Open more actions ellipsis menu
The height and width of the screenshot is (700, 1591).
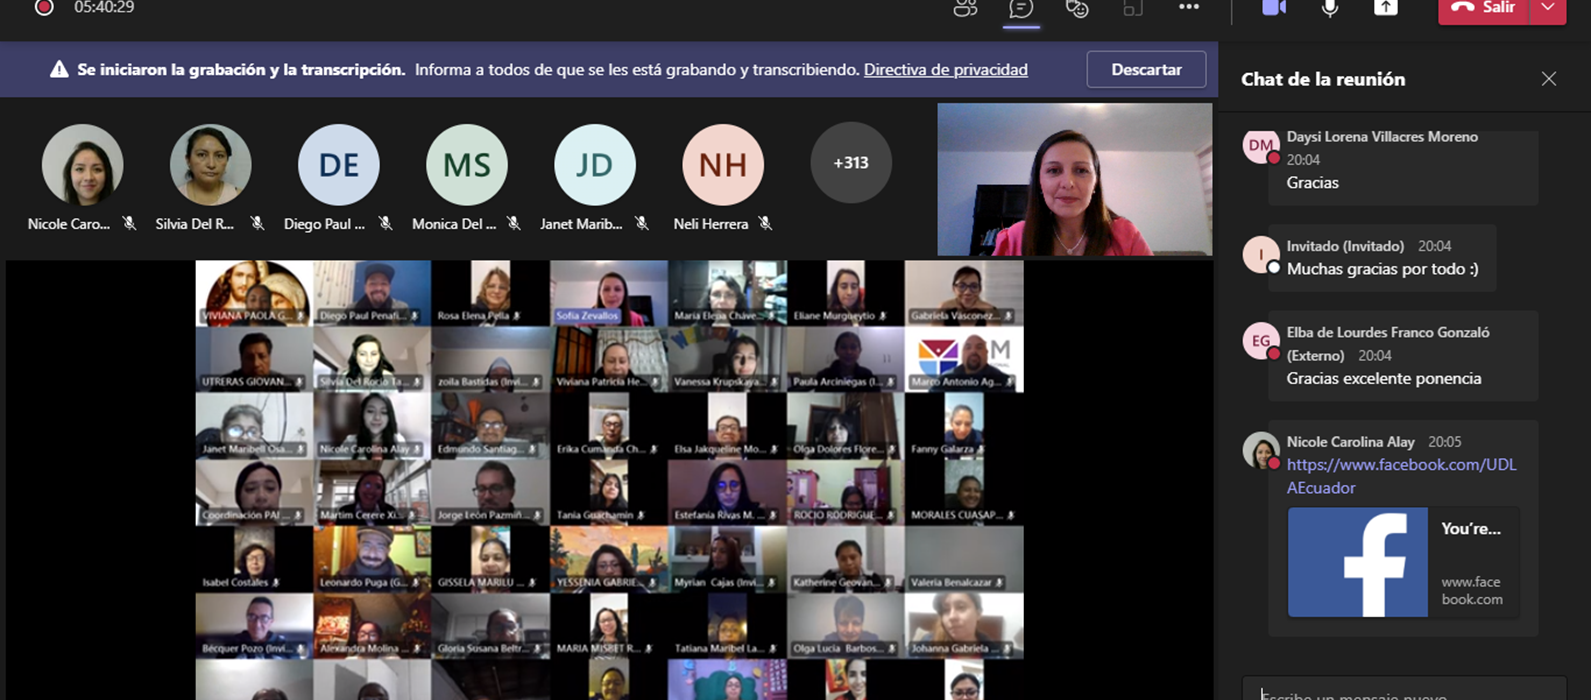coord(1188,8)
